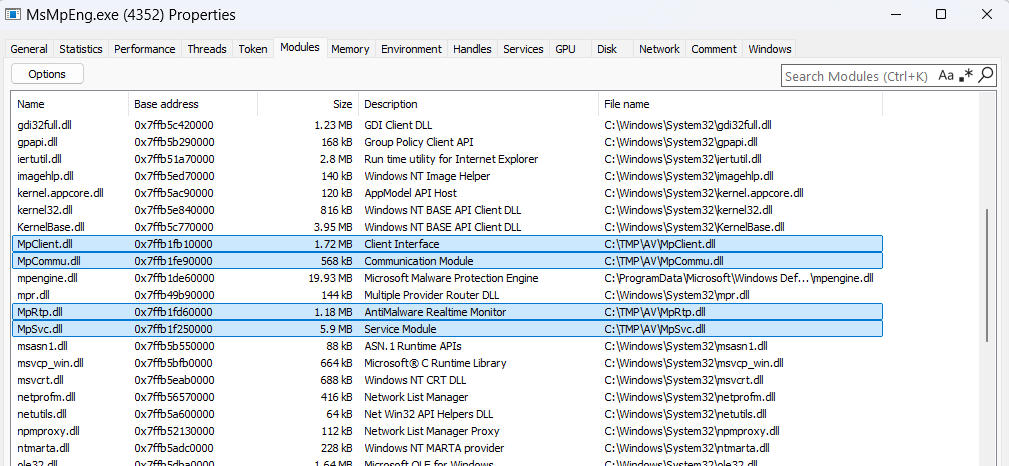Sort by the Description column header

(x=479, y=104)
